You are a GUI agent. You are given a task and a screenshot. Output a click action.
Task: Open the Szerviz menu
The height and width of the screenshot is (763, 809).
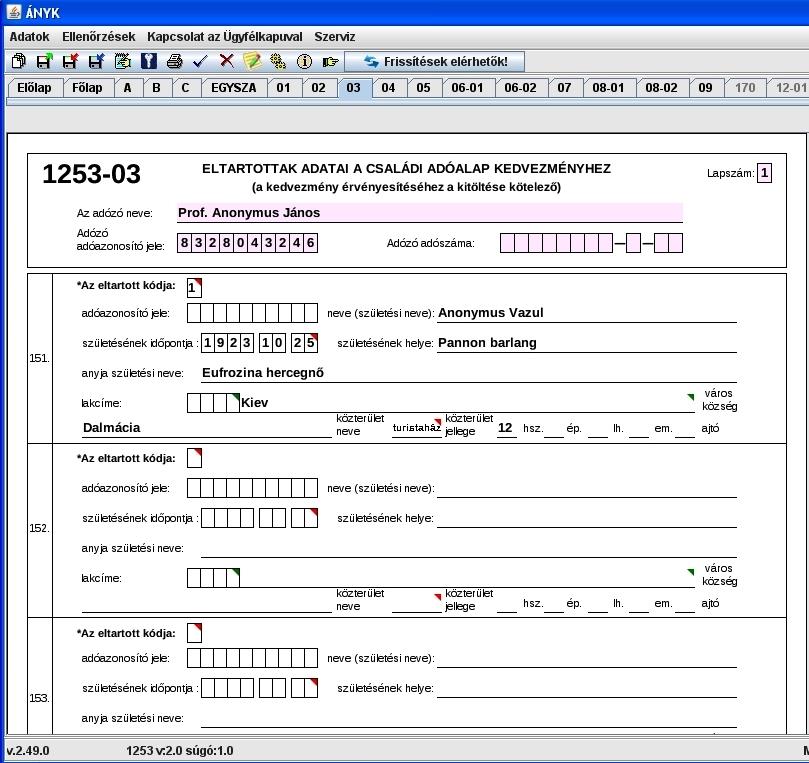[335, 37]
